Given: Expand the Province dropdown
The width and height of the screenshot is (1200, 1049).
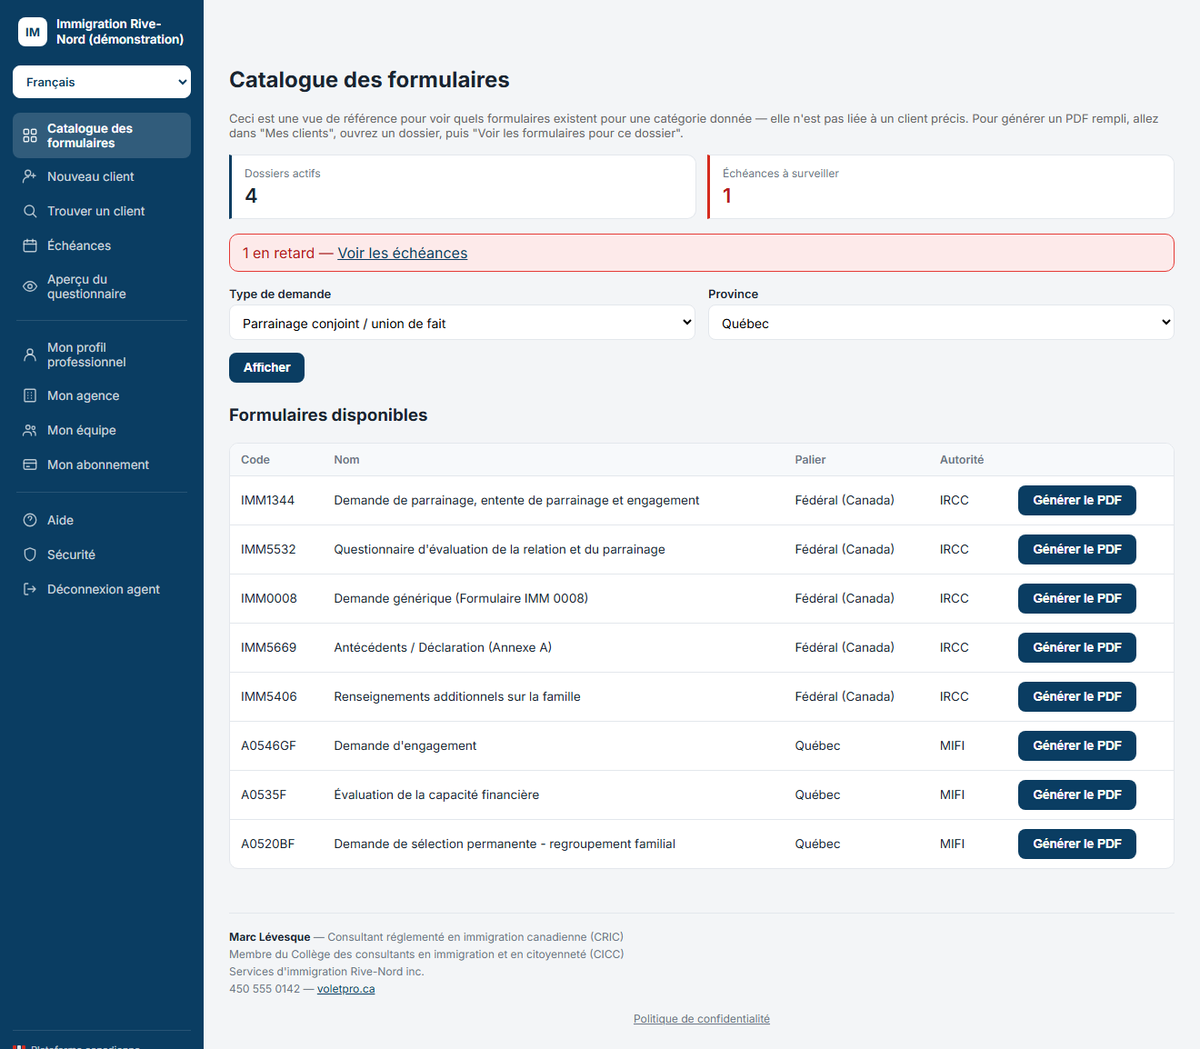Looking at the screenshot, I should [941, 323].
